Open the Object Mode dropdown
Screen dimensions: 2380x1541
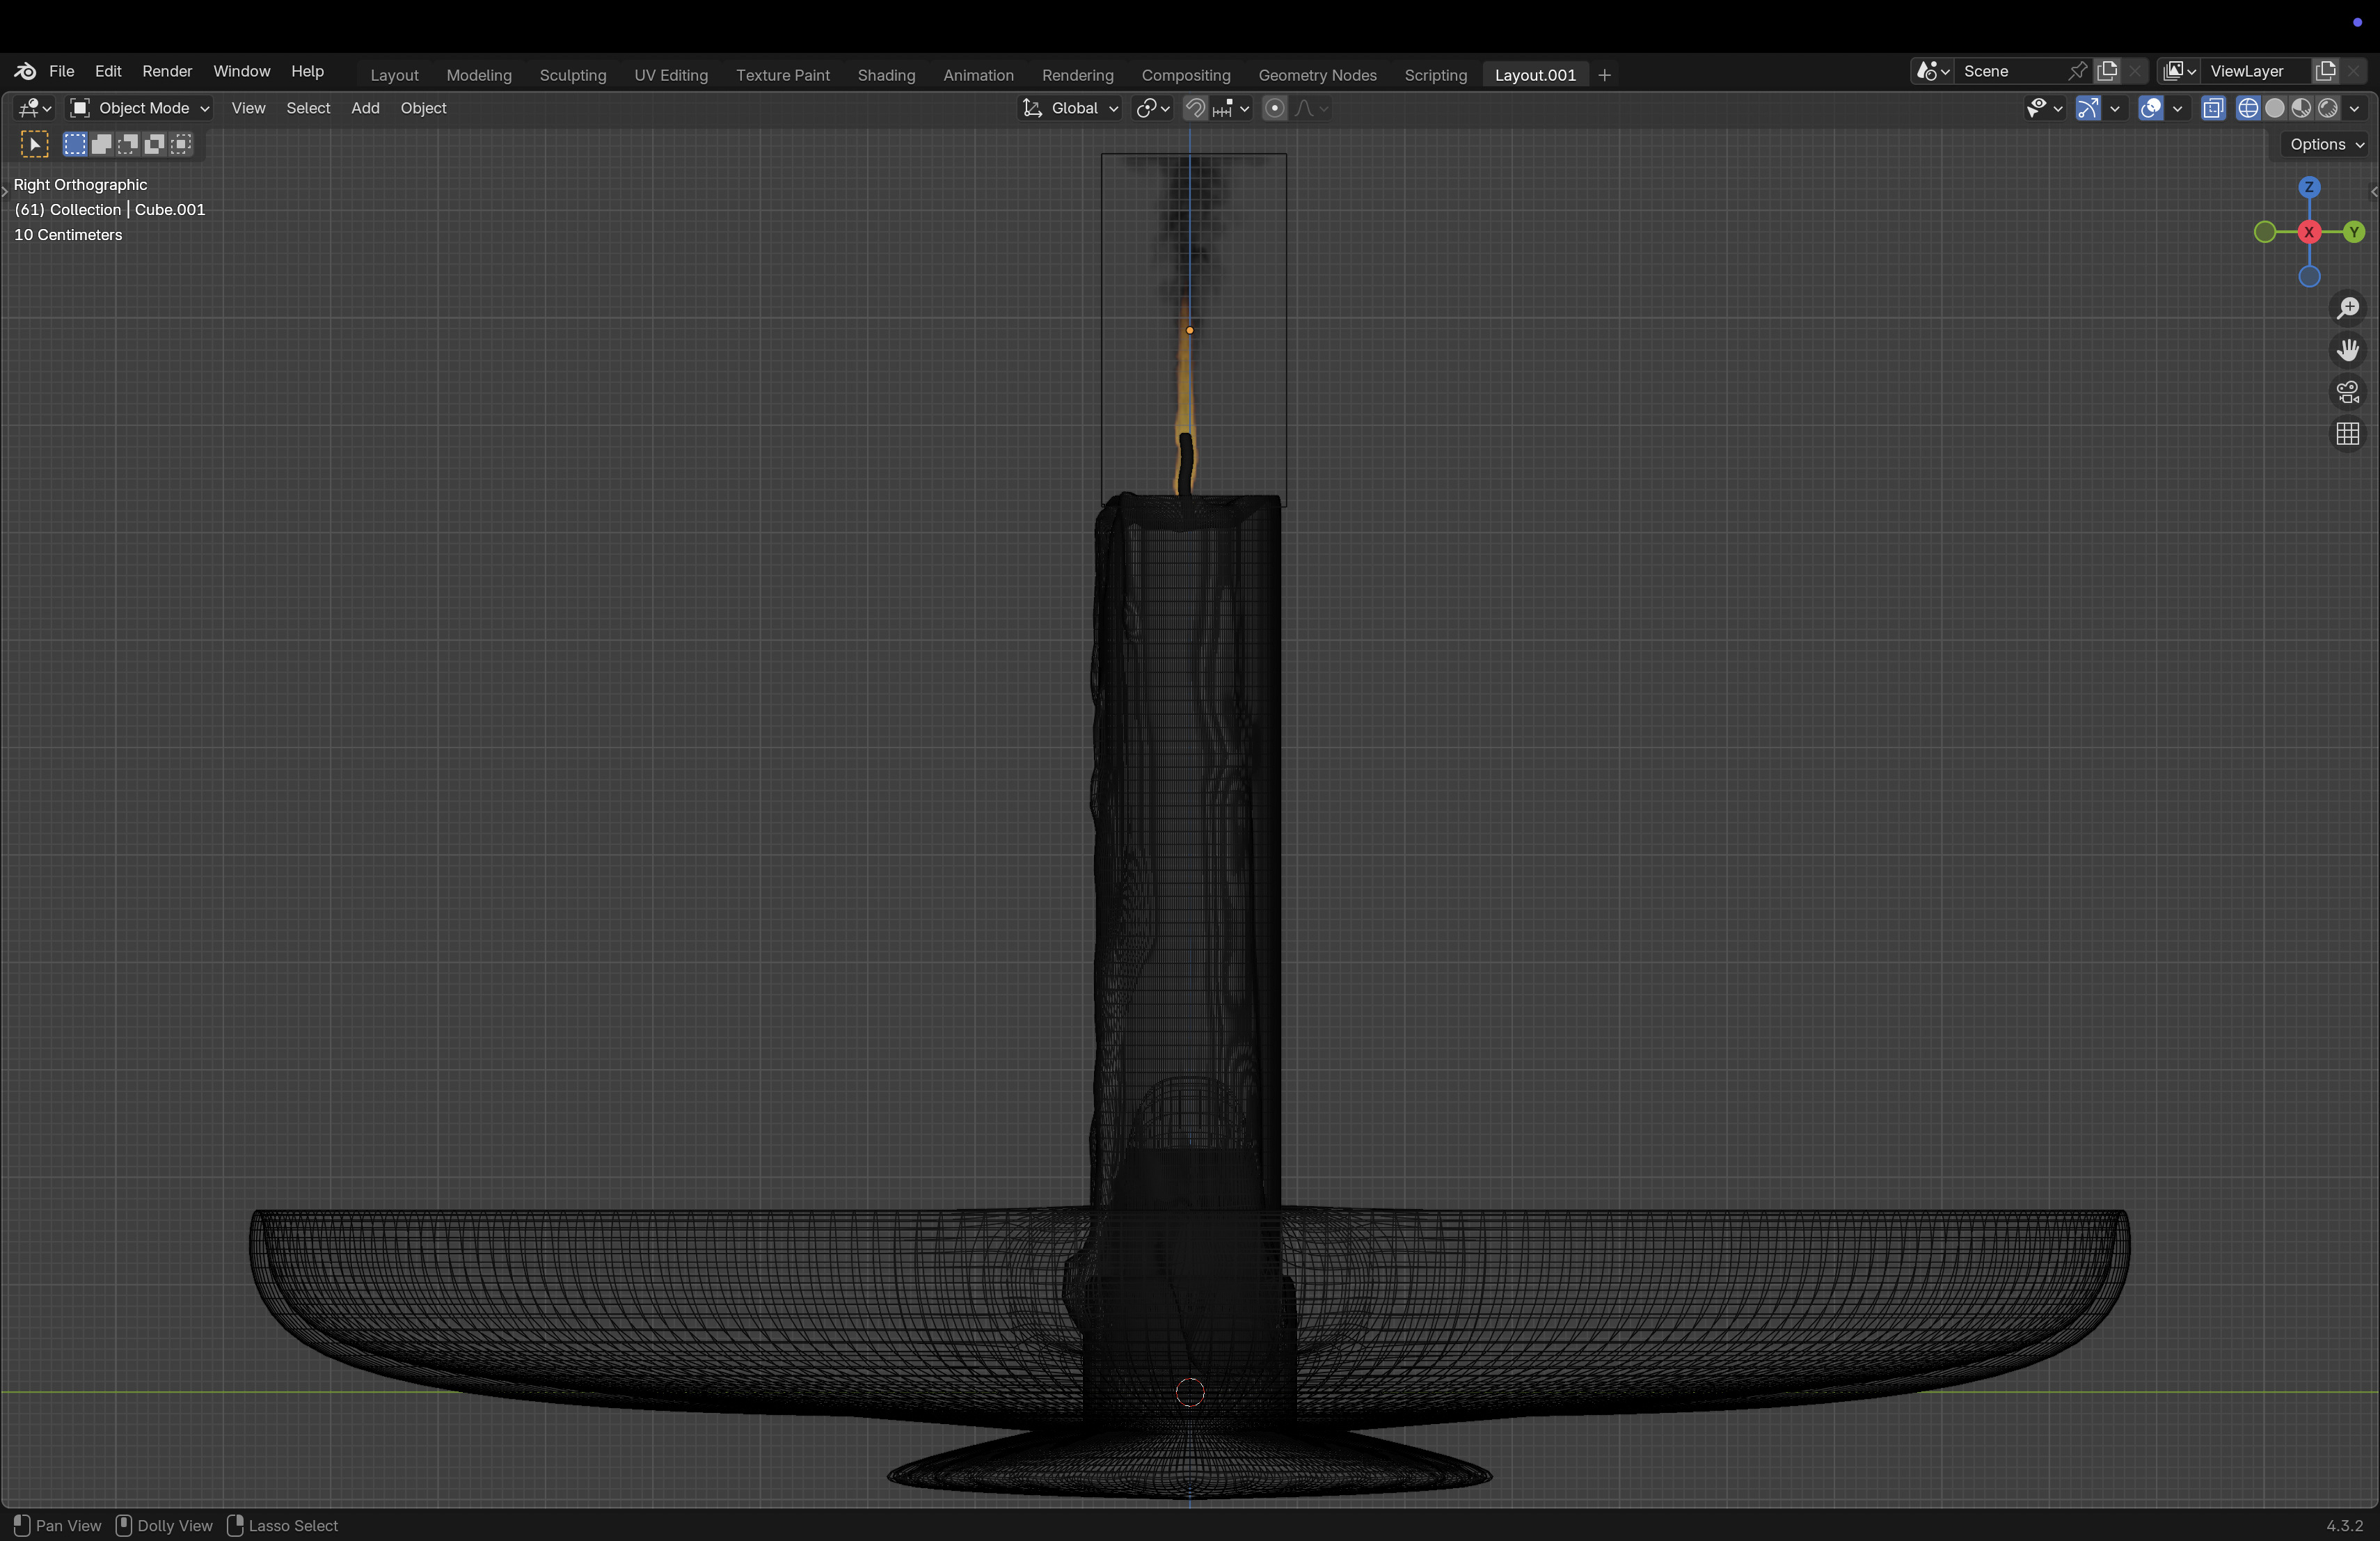tap(140, 108)
